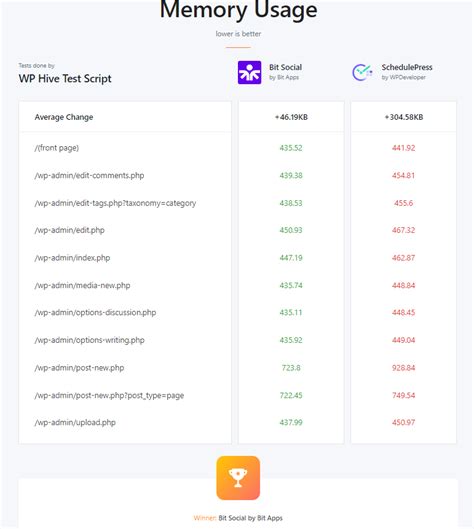Click the +304.58KB average value
The image size is (474, 529).
(x=403, y=117)
